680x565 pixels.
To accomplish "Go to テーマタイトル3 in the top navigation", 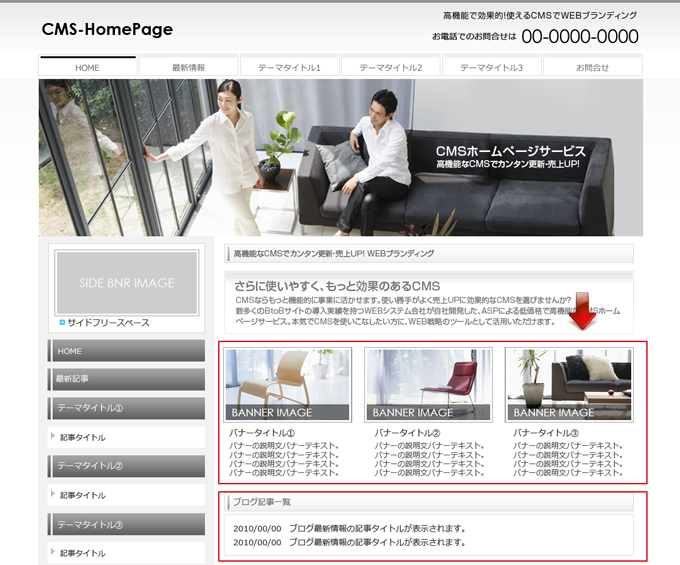I will point(491,67).
